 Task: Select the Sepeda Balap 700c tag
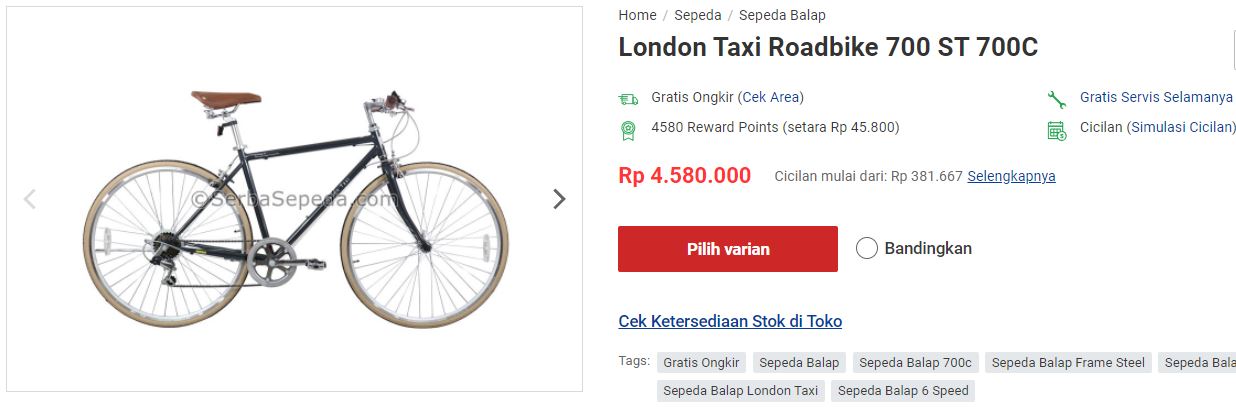tap(915, 362)
